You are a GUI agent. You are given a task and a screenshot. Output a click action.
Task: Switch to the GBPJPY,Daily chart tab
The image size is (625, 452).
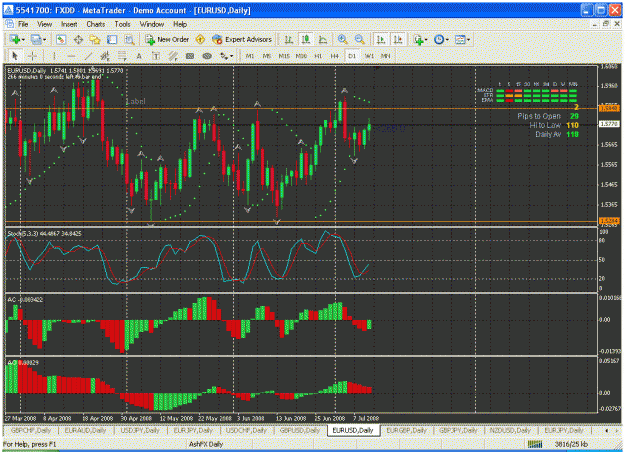click(x=458, y=430)
